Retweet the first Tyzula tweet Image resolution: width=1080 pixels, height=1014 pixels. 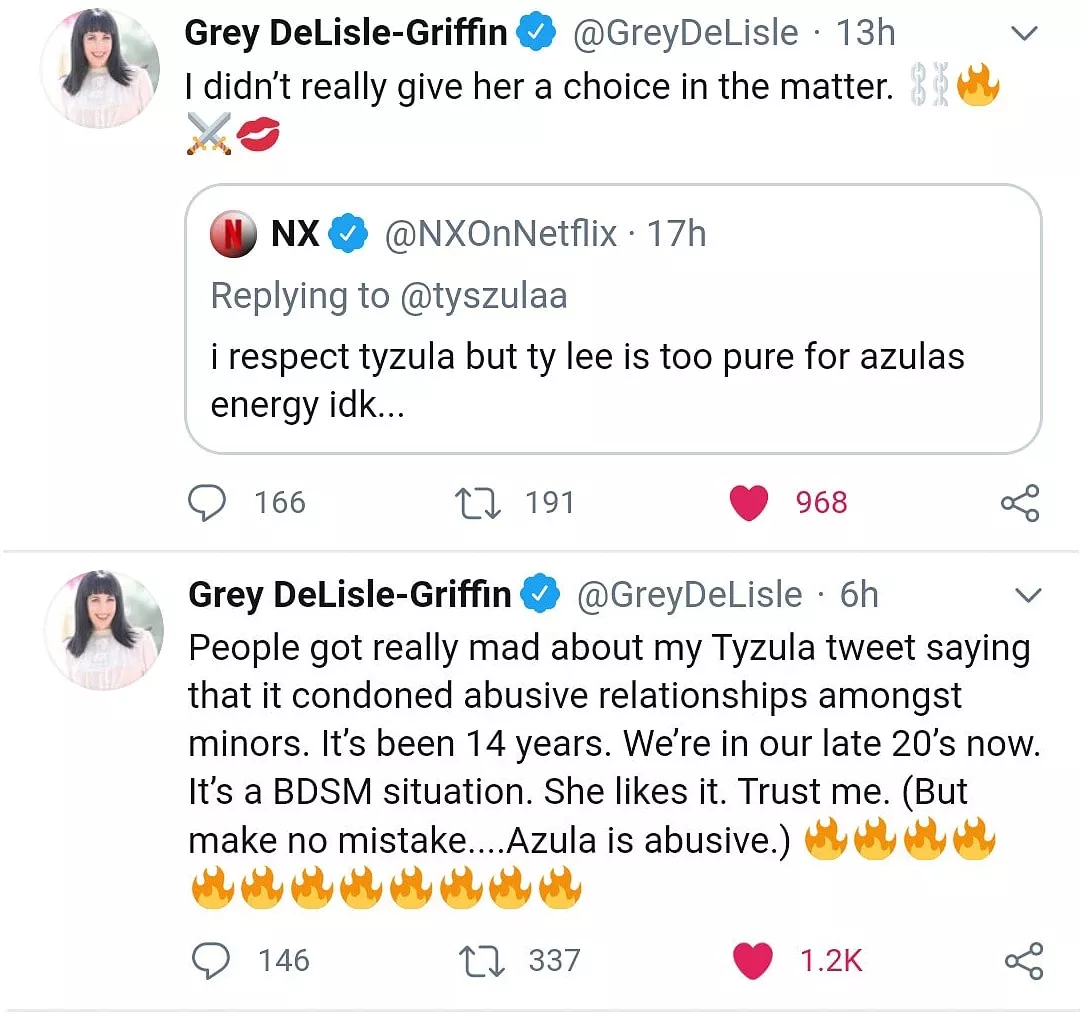click(476, 502)
